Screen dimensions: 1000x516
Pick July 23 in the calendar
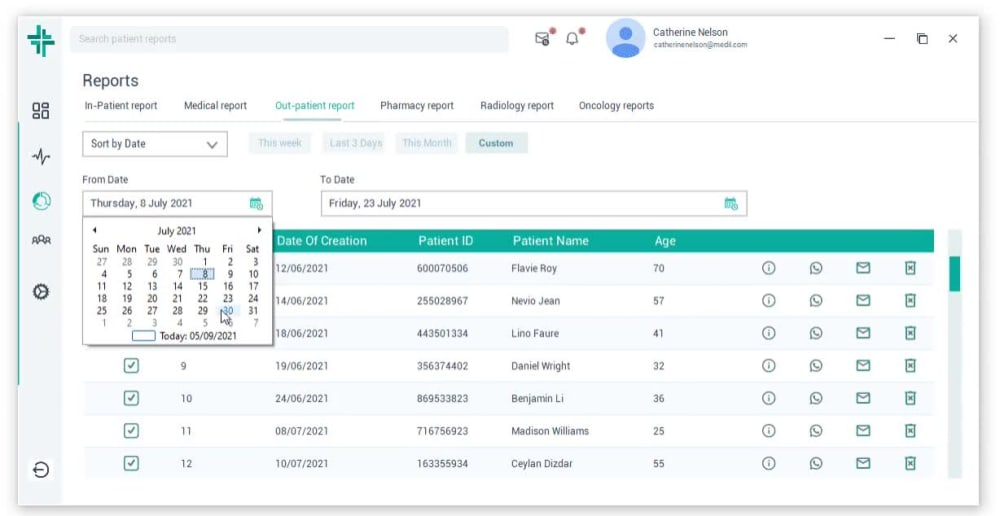tap(228, 299)
